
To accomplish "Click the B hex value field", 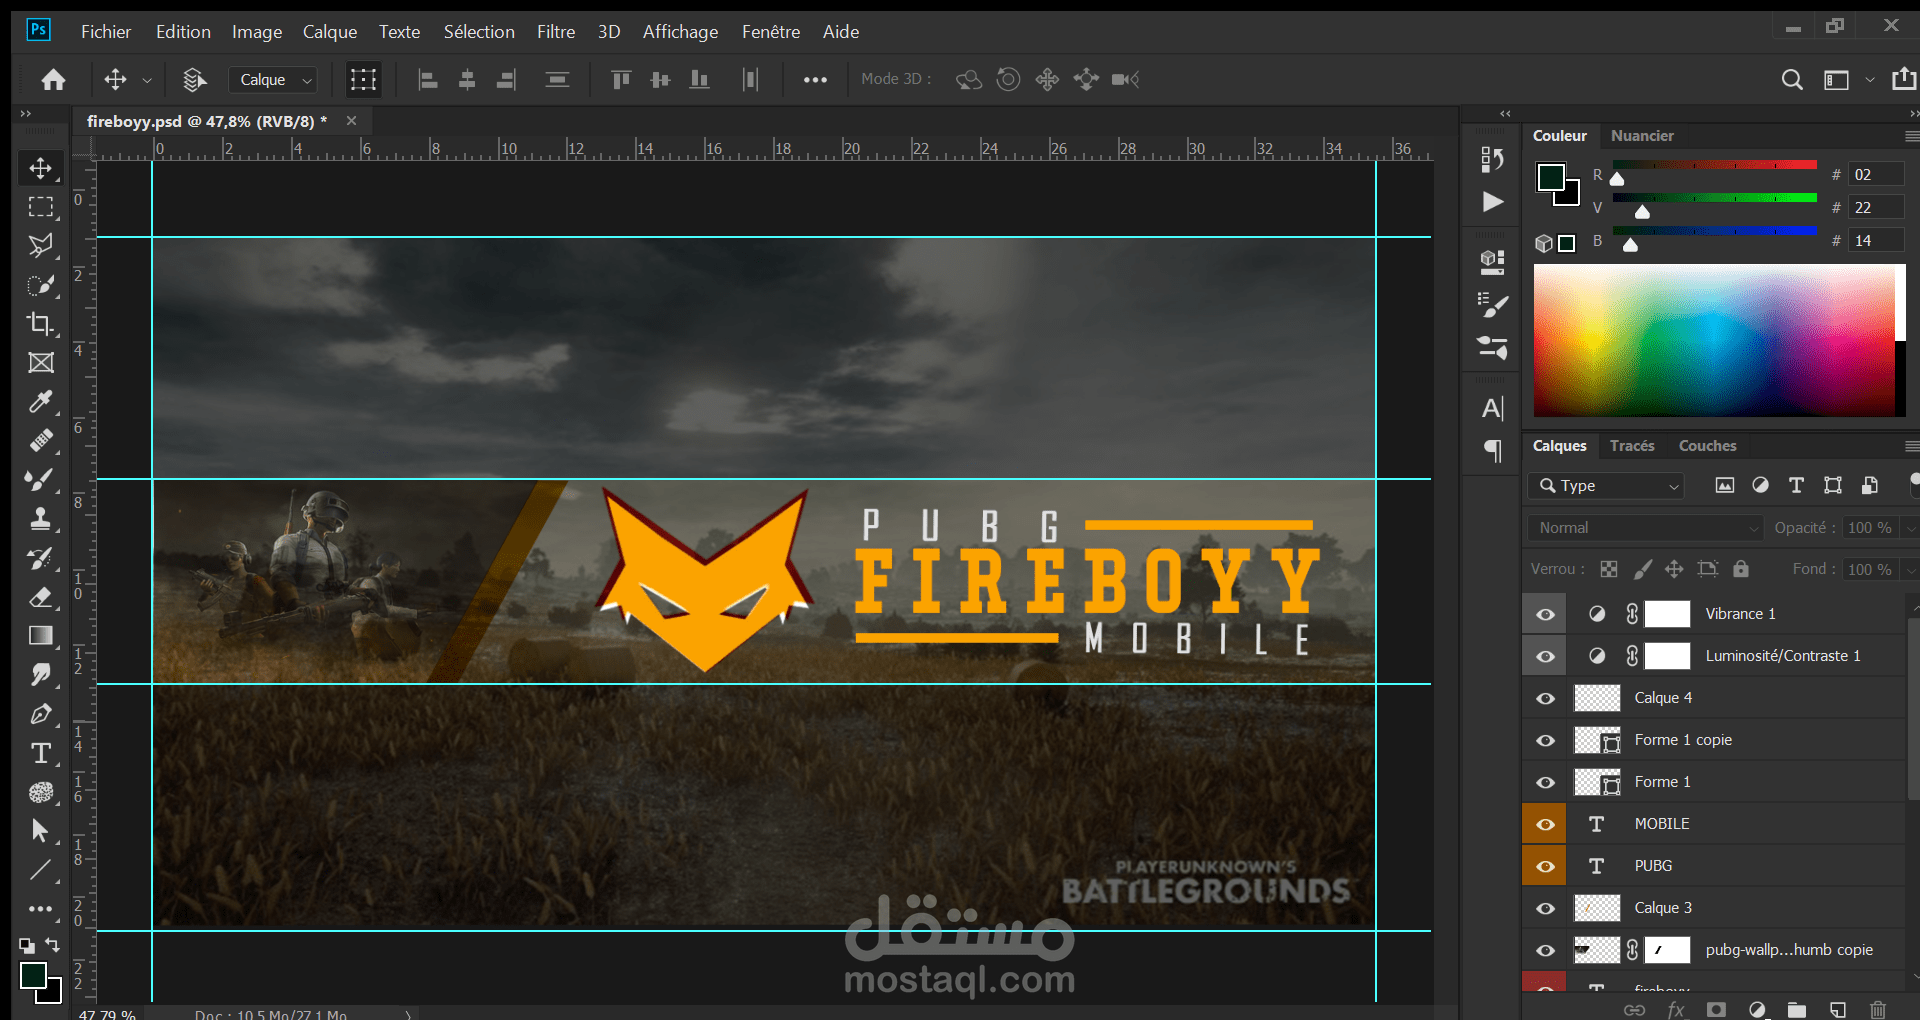I will [x=1875, y=241].
